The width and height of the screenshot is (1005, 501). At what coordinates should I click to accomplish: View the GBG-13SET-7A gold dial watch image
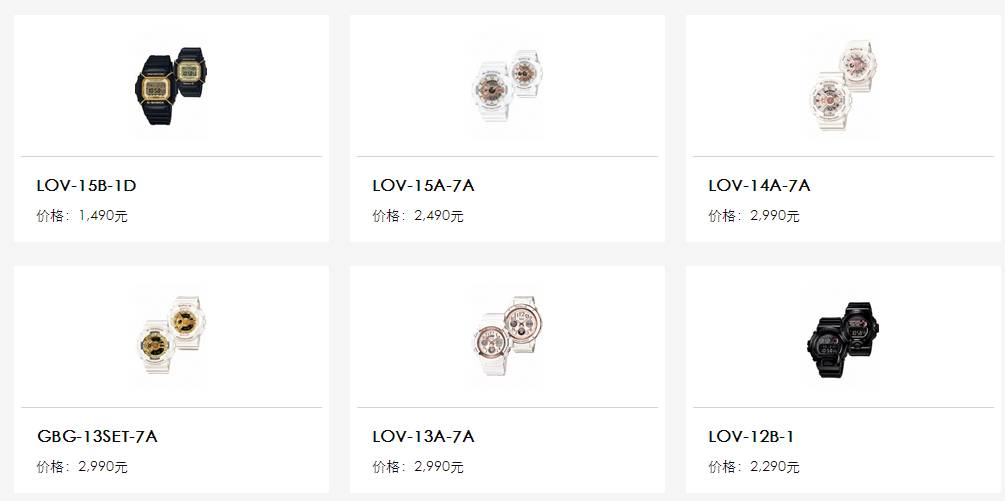click(x=171, y=334)
